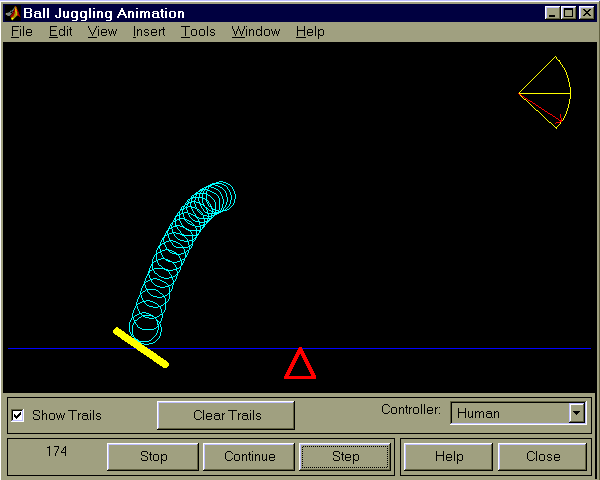Open the Help menu
Viewport: 600px width, 480px height.
(310, 32)
